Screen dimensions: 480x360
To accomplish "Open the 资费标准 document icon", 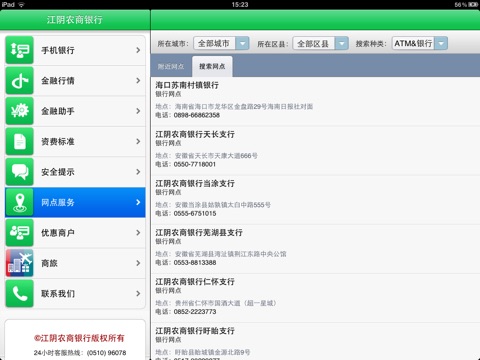I will 20,141.
